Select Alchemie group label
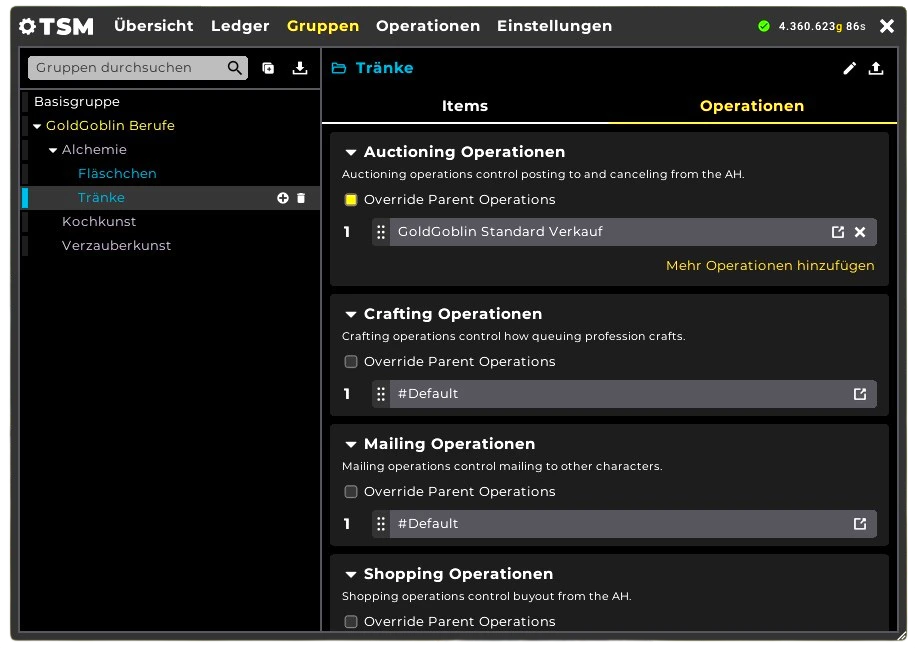Viewport: 915px width, 648px height. coord(94,149)
